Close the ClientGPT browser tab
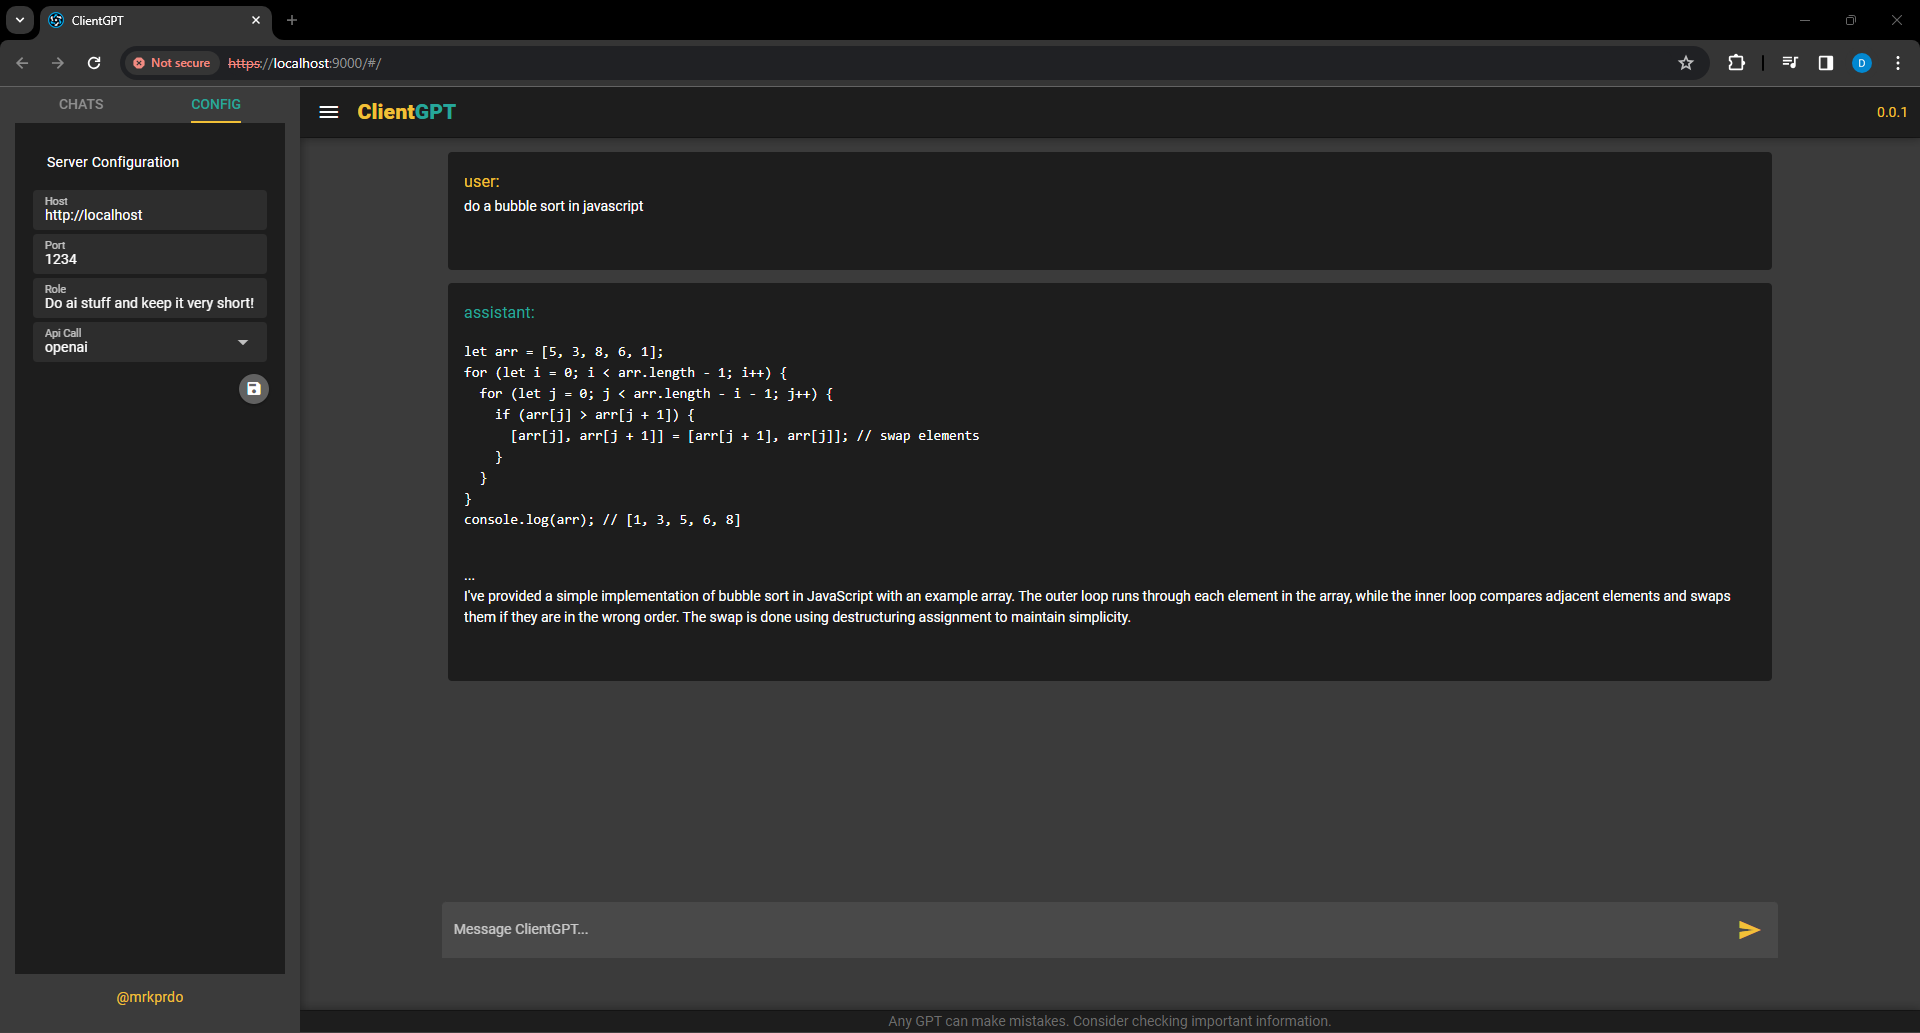The width and height of the screenshot is (1920, 1033). (x=256, y=20)
